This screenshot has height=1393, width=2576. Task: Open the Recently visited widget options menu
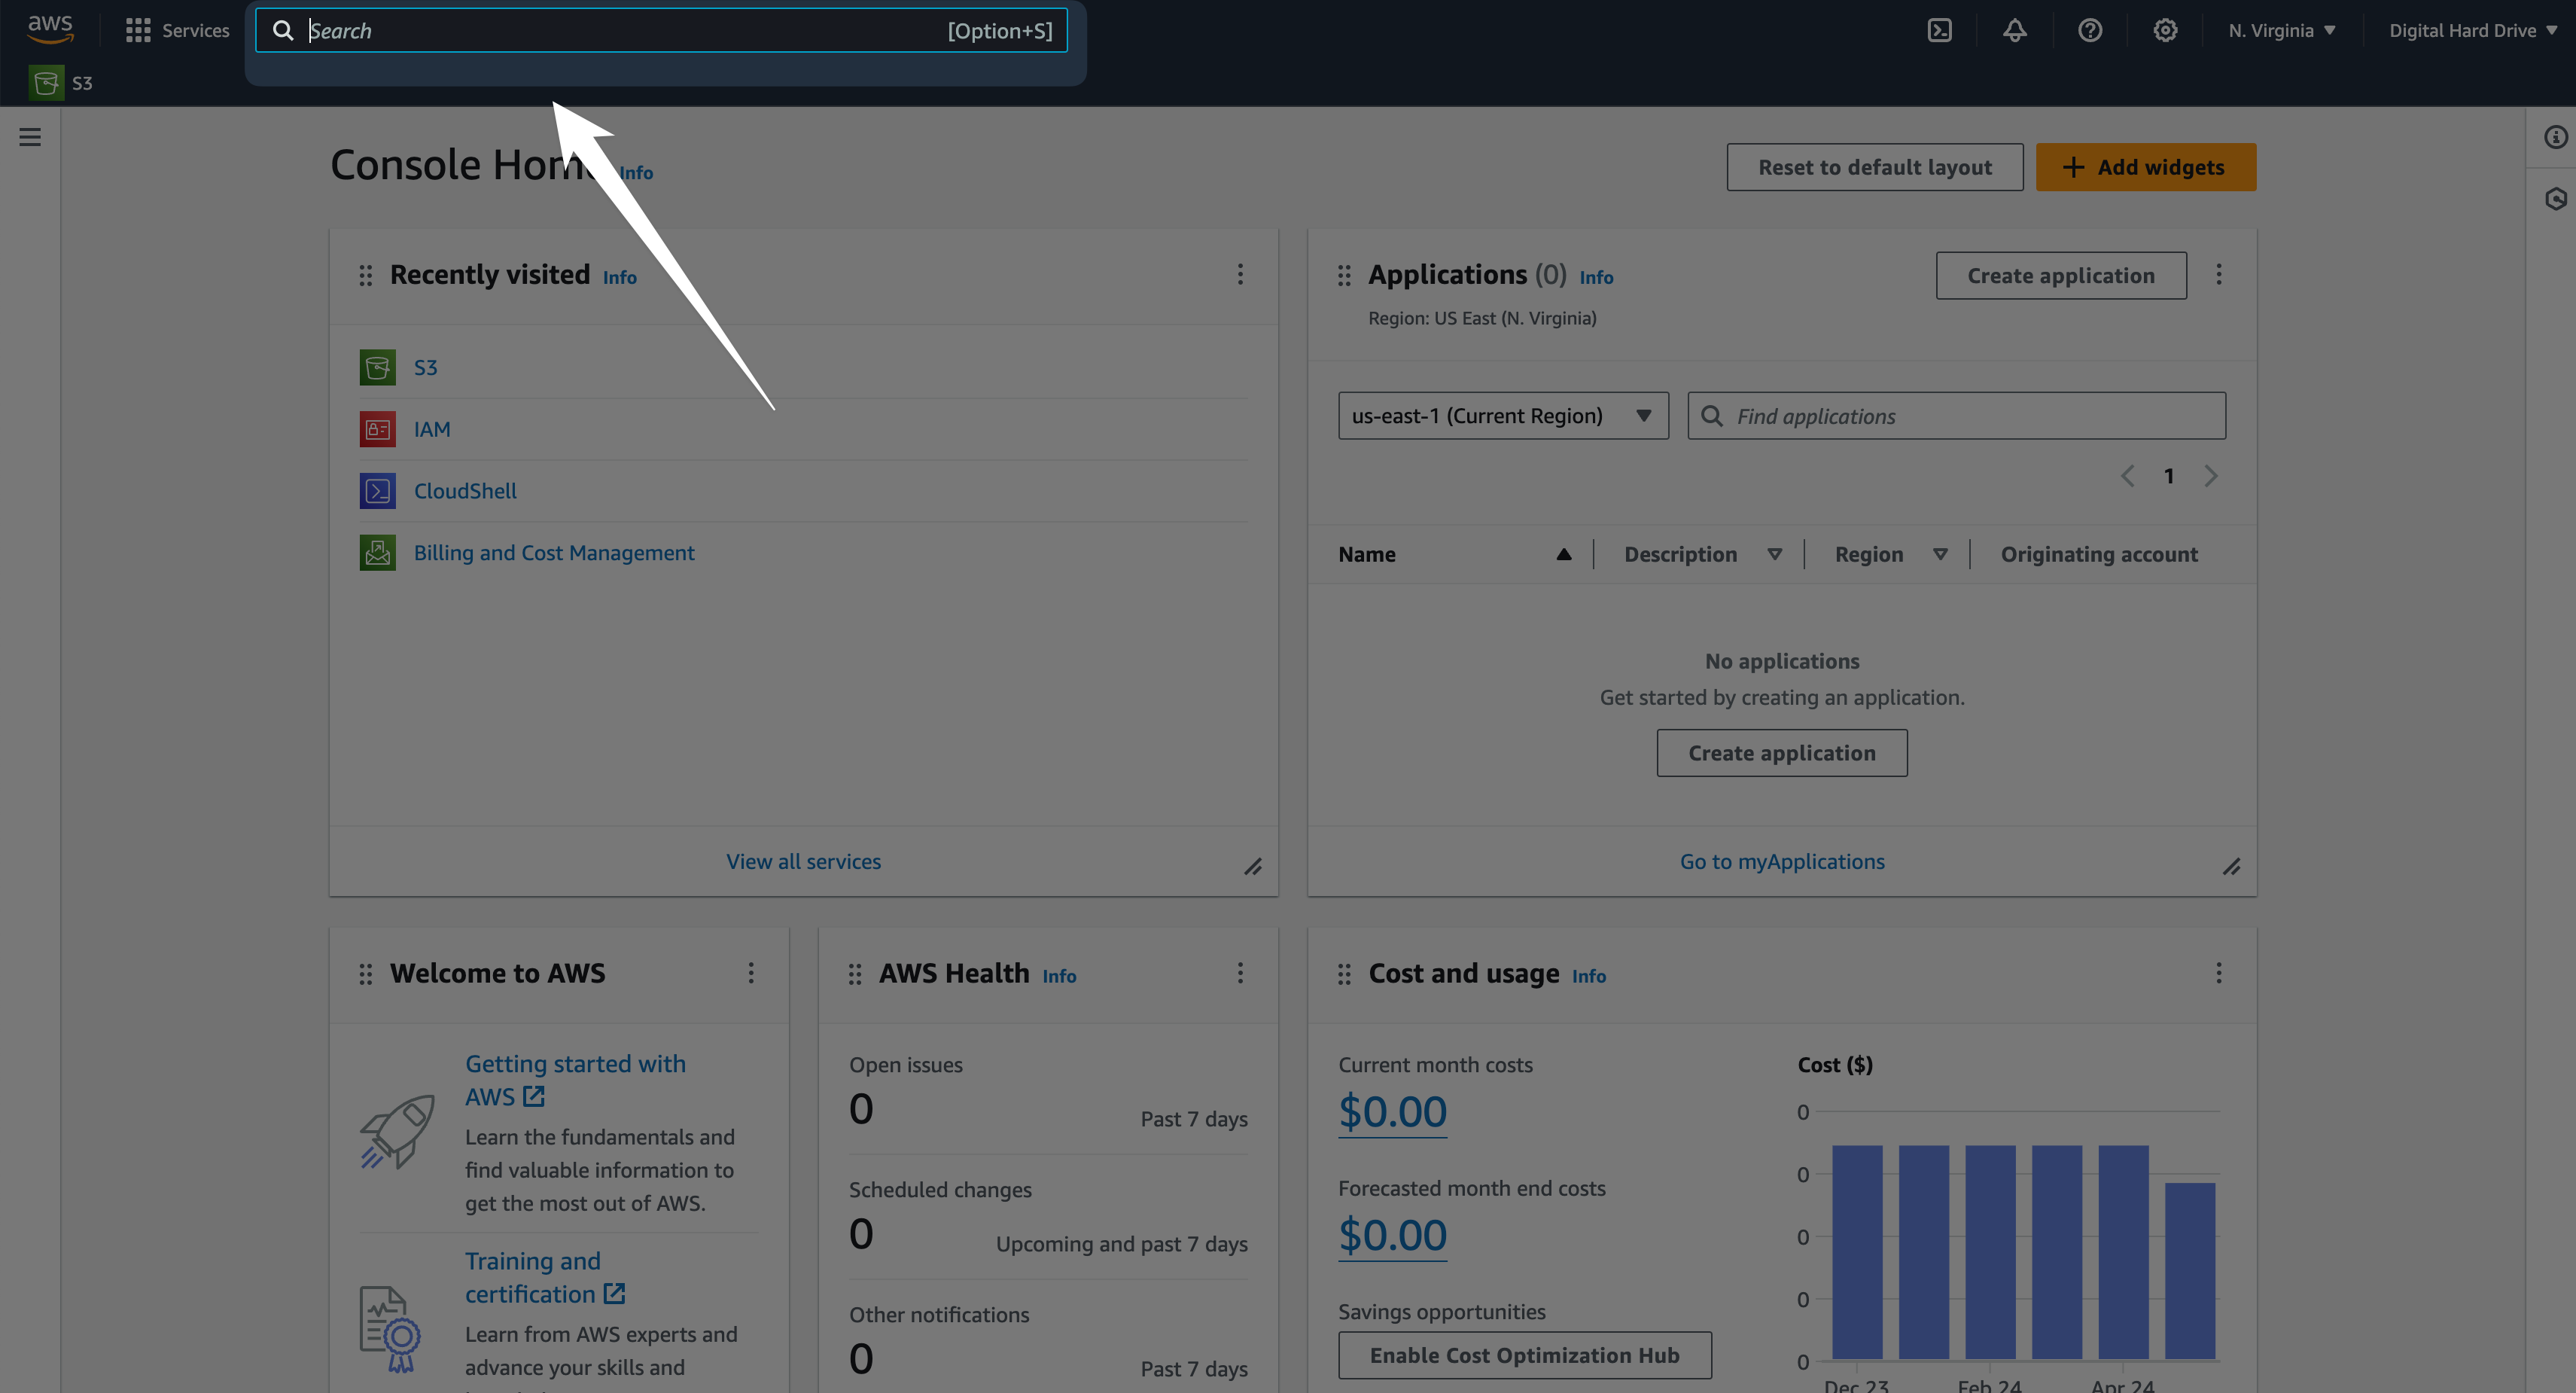[1240, 274]
